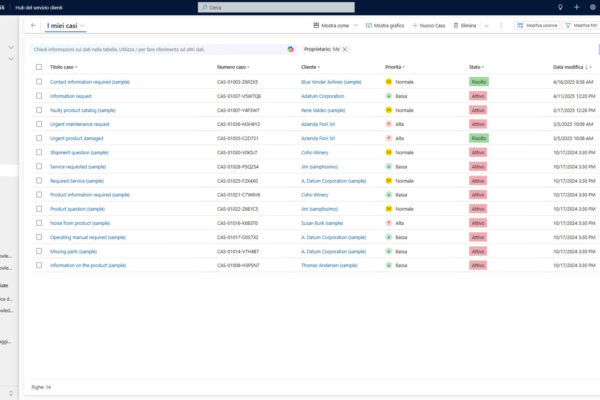Remove the Proprietario: Me filter chip
This screenshot has height=400, width=600.
[x=345, y=48]
